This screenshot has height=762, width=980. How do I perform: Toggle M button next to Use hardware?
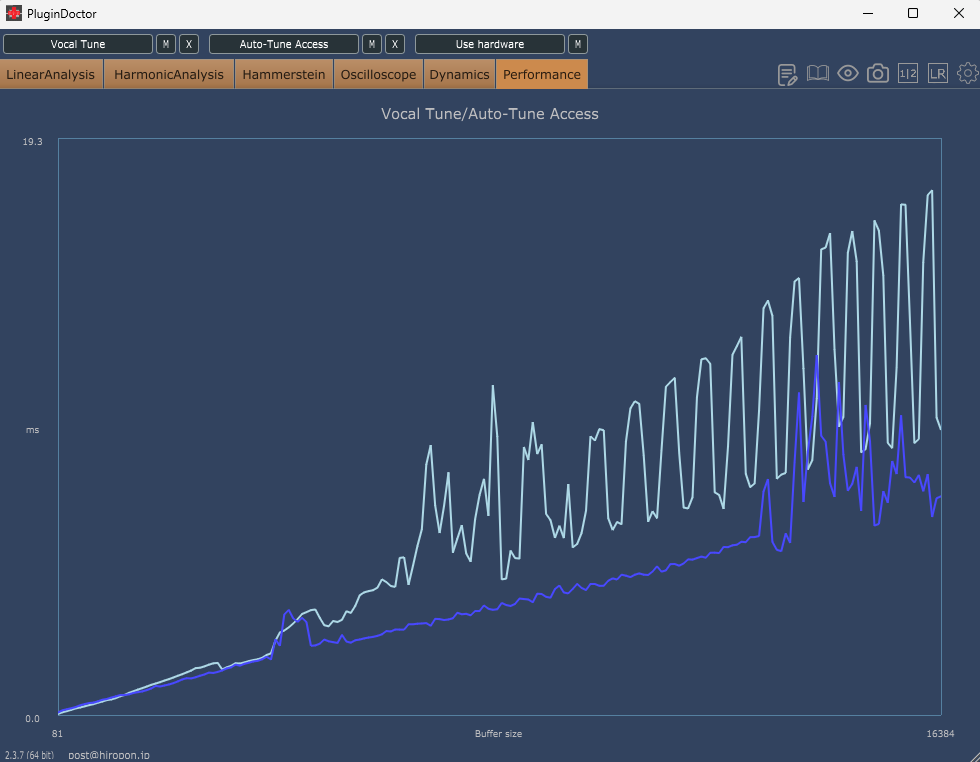(x=578, y=44)
